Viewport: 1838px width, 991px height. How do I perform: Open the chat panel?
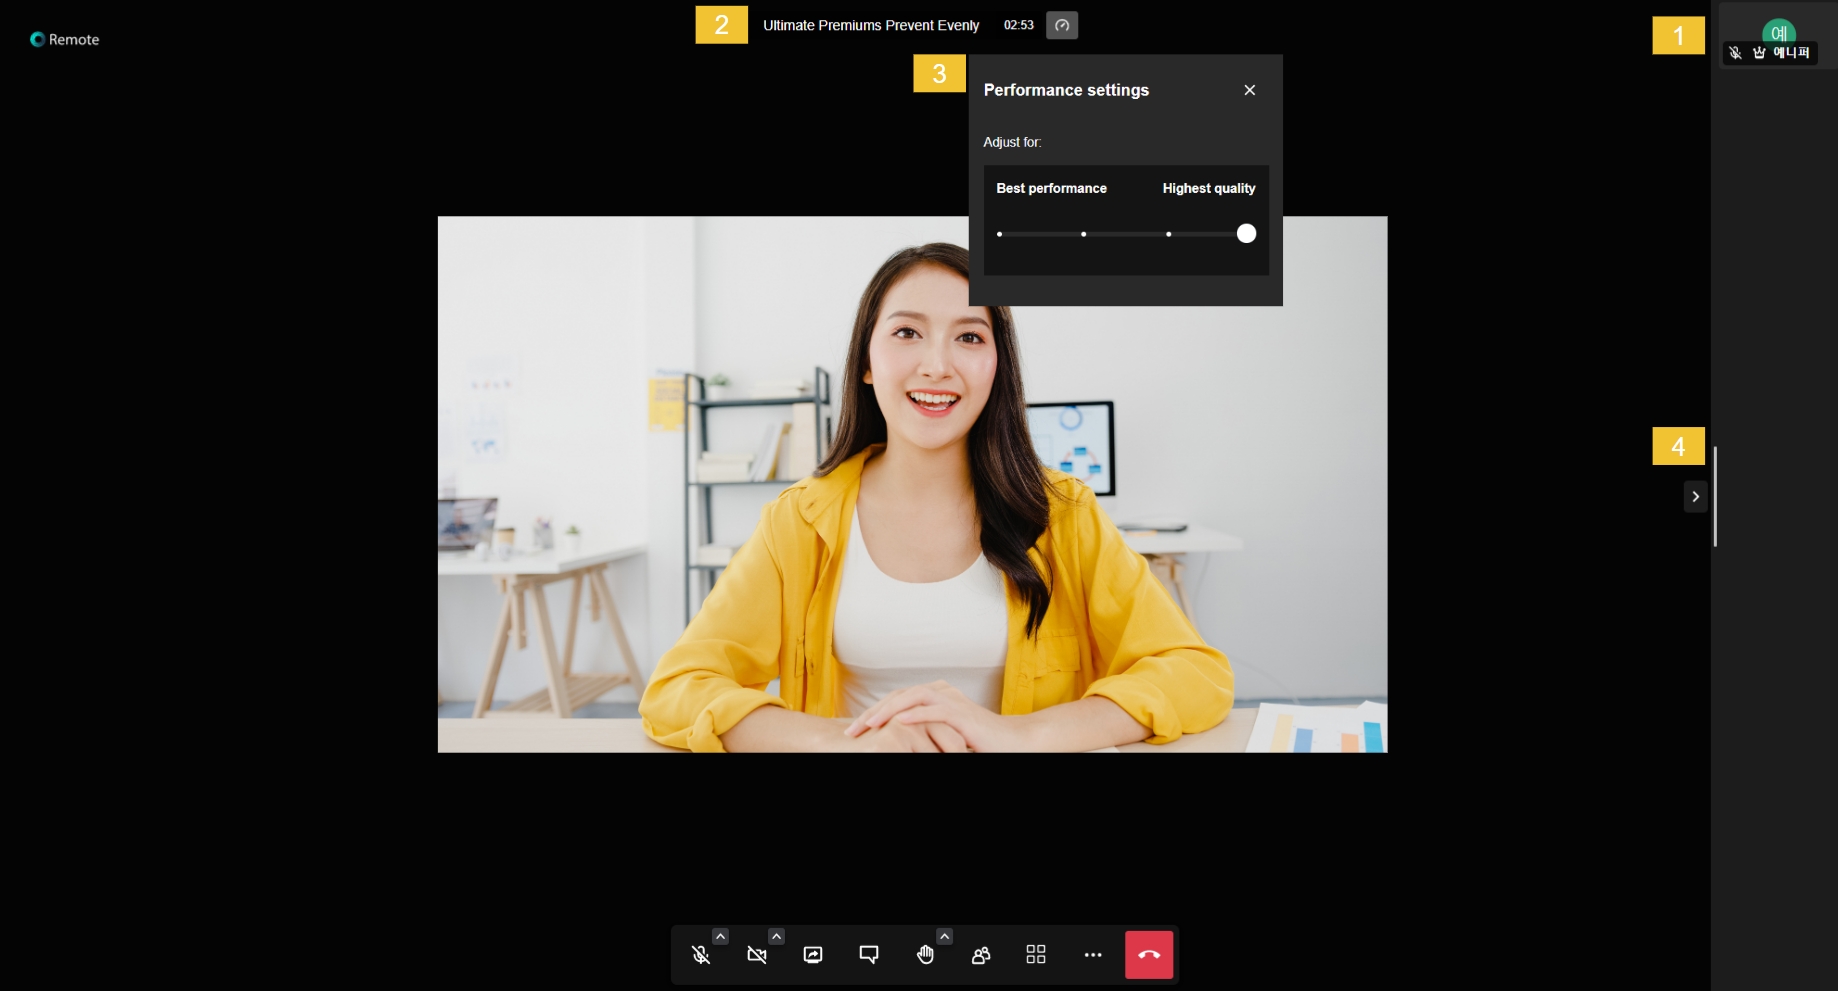869,955
